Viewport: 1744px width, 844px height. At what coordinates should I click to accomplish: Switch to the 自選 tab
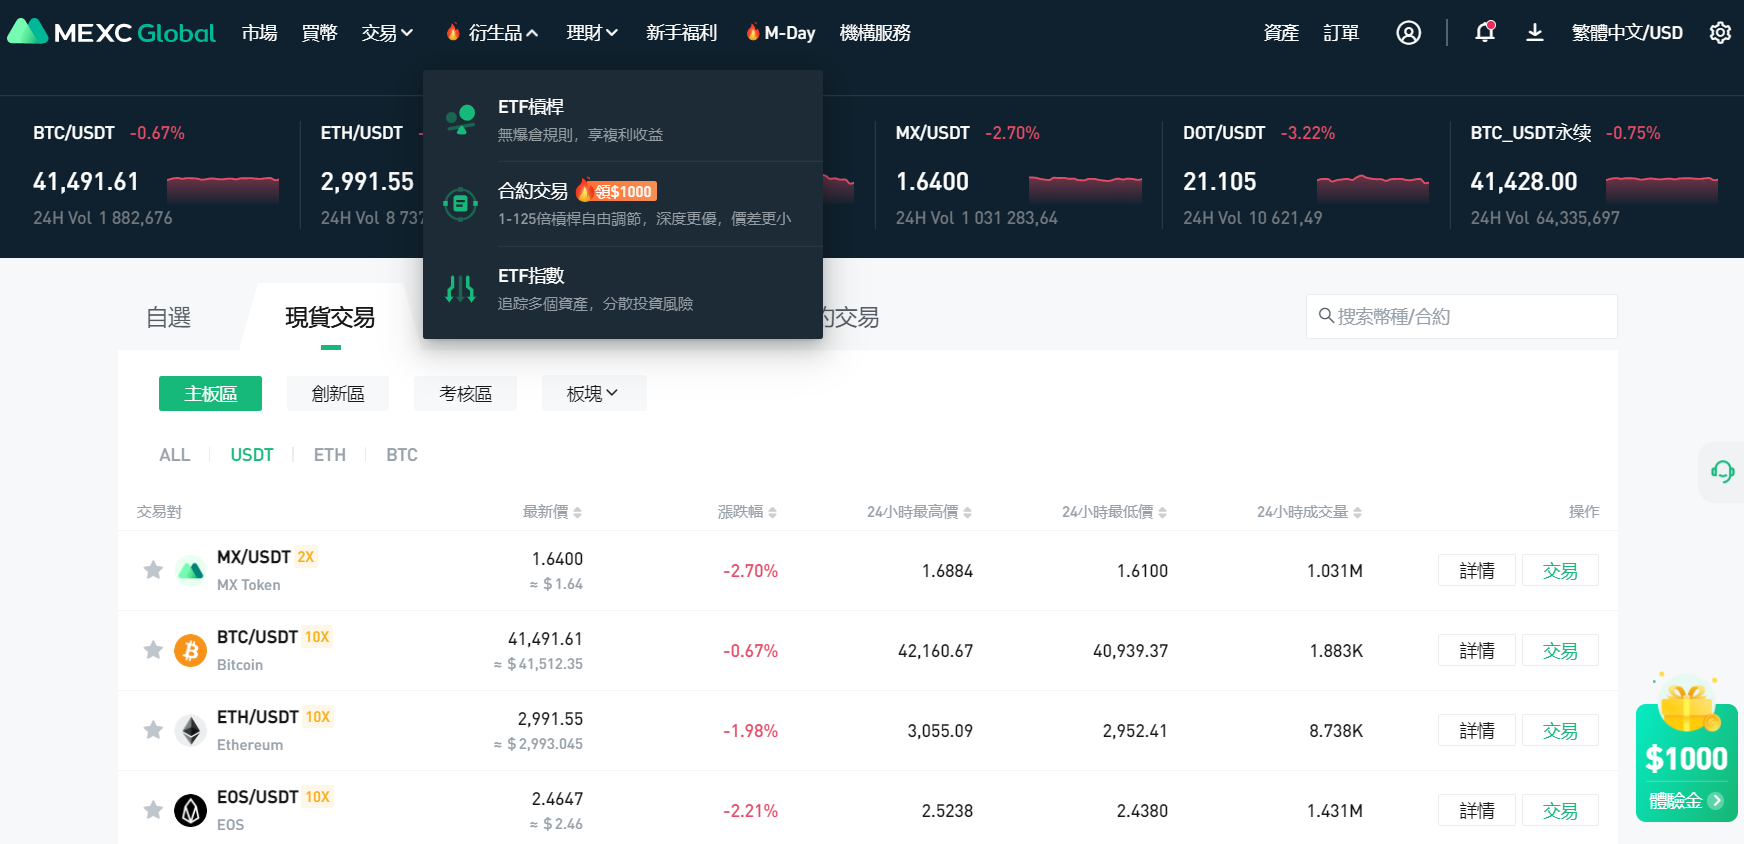pos(168,317)
